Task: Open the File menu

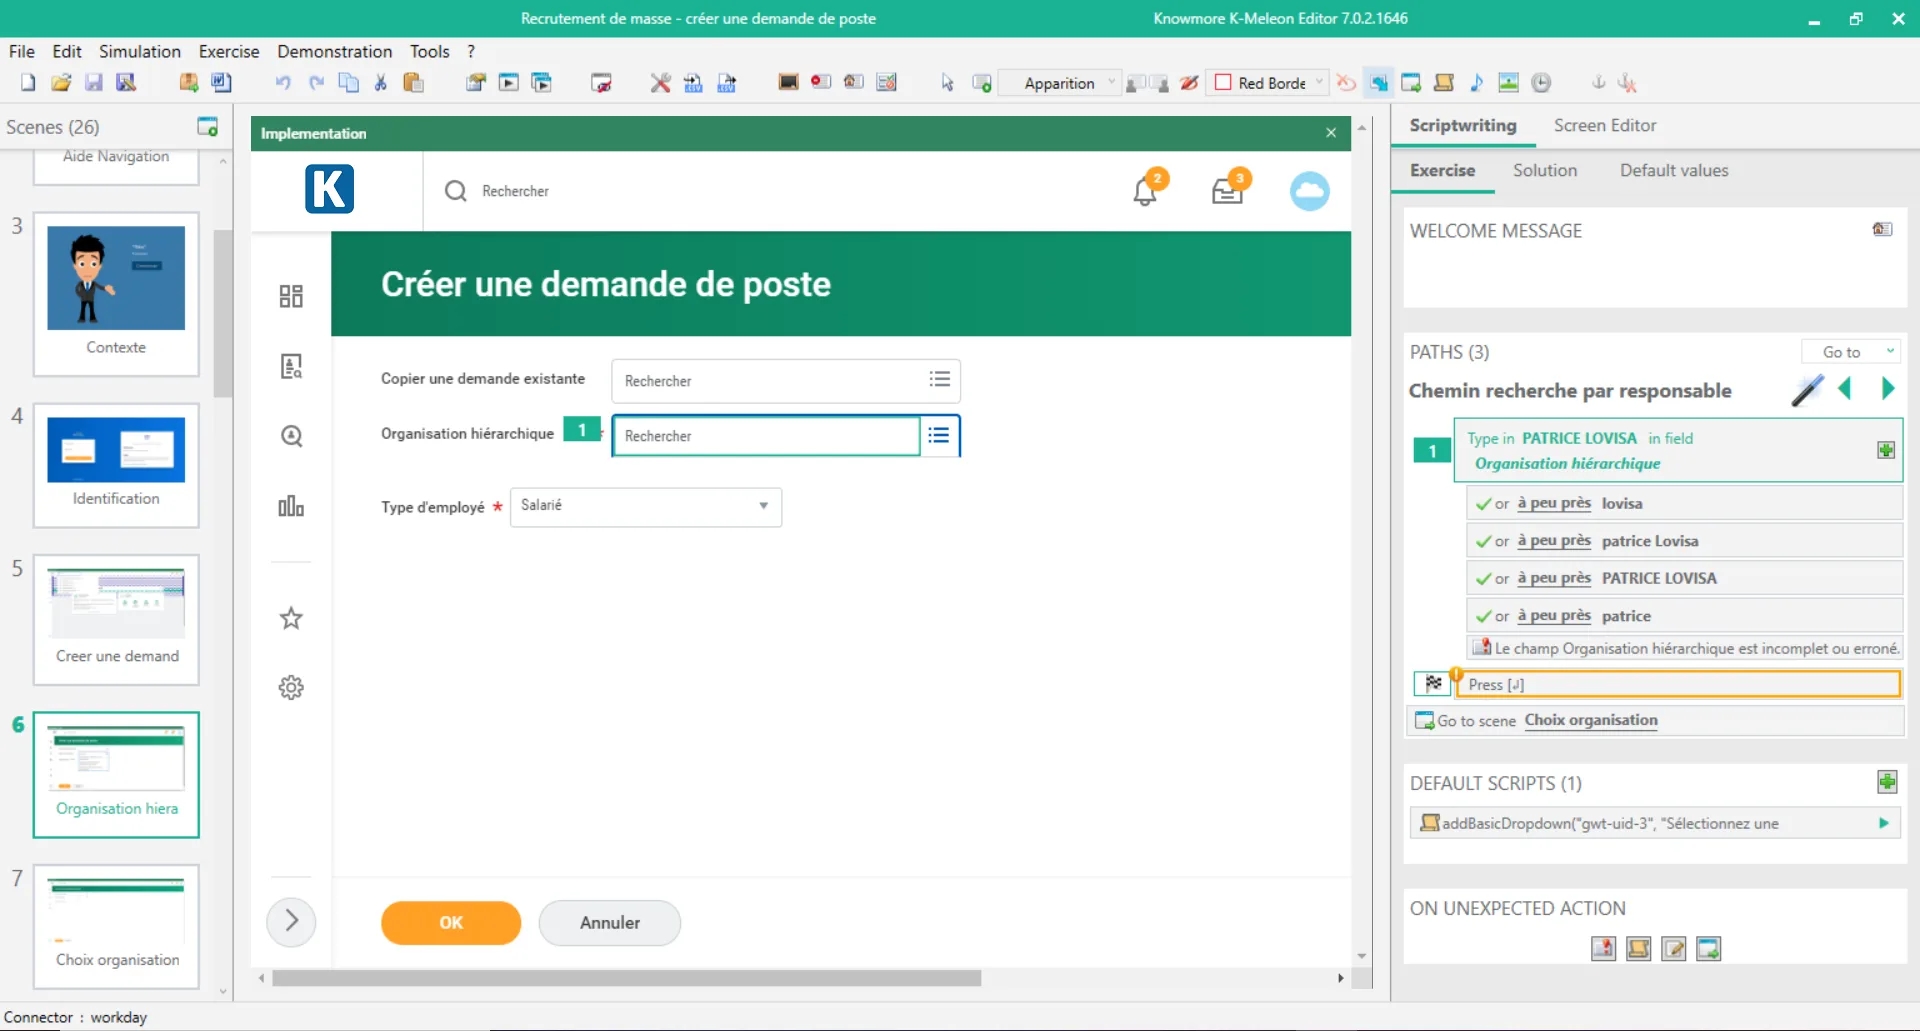Action: 22,51
